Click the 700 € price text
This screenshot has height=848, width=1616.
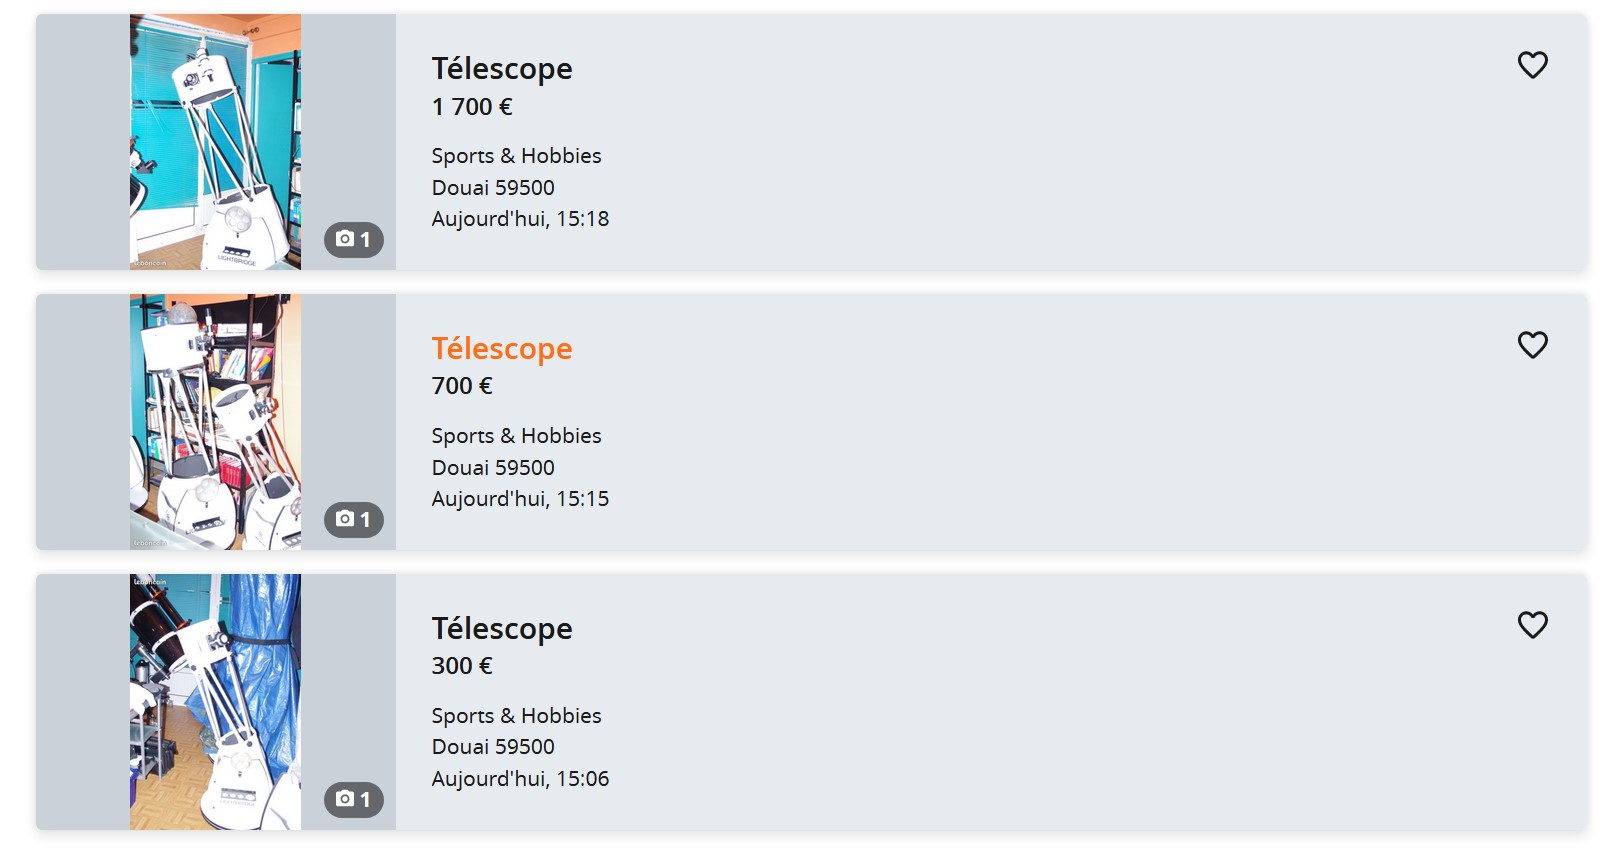462,386
